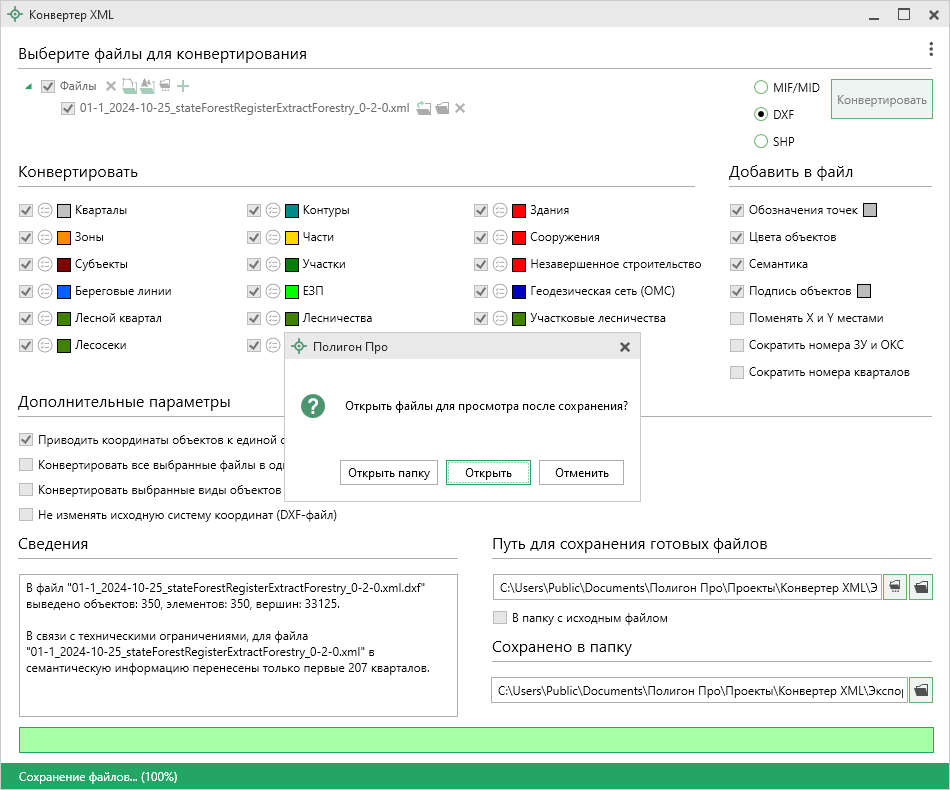Open the three-dot menu at top right

click(x=931, y=50)
